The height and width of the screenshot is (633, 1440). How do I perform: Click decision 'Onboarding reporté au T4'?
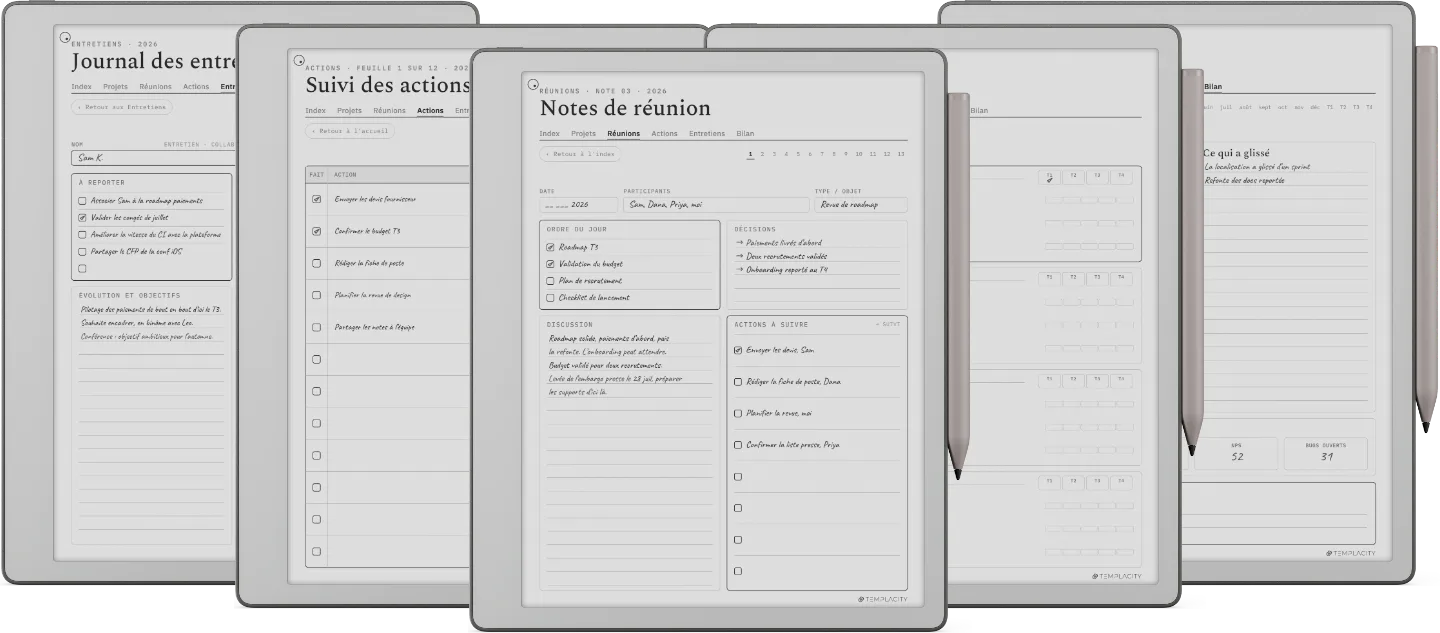tap(787, 269)
